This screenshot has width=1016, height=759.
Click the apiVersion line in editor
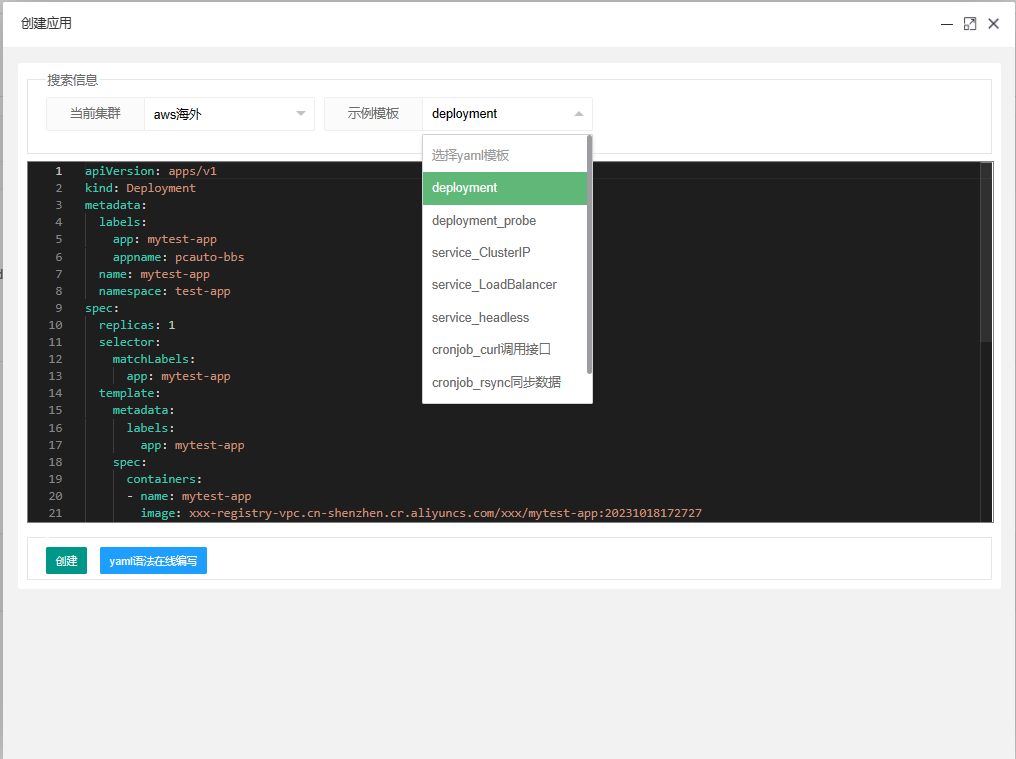pos(150,171)
